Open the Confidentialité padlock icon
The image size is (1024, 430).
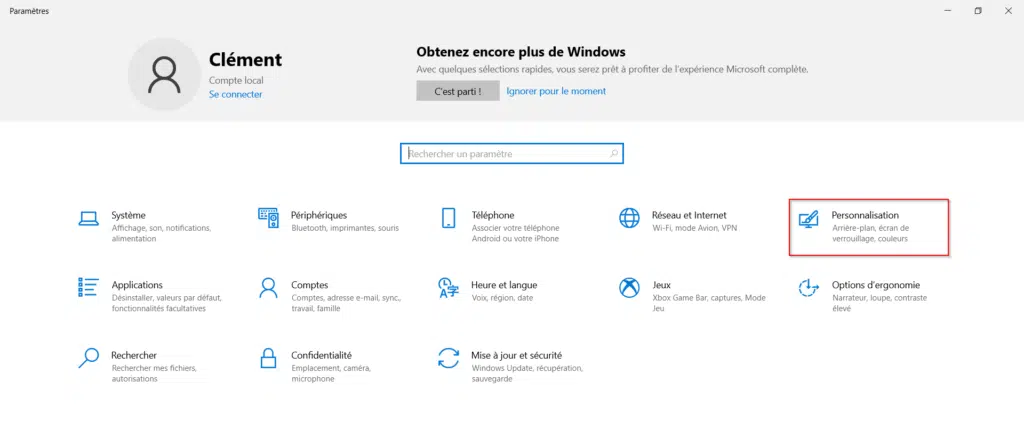(268, 358)
